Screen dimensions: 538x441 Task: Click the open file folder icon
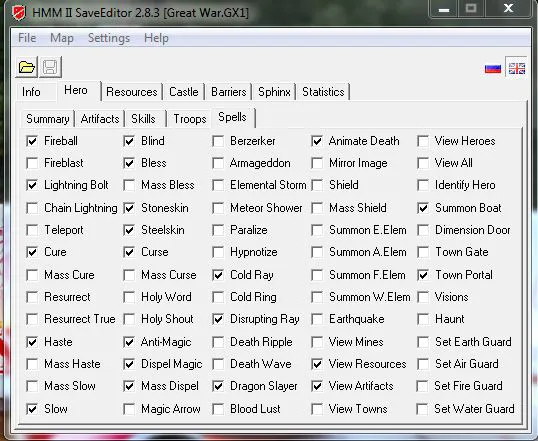click(27, 67)
